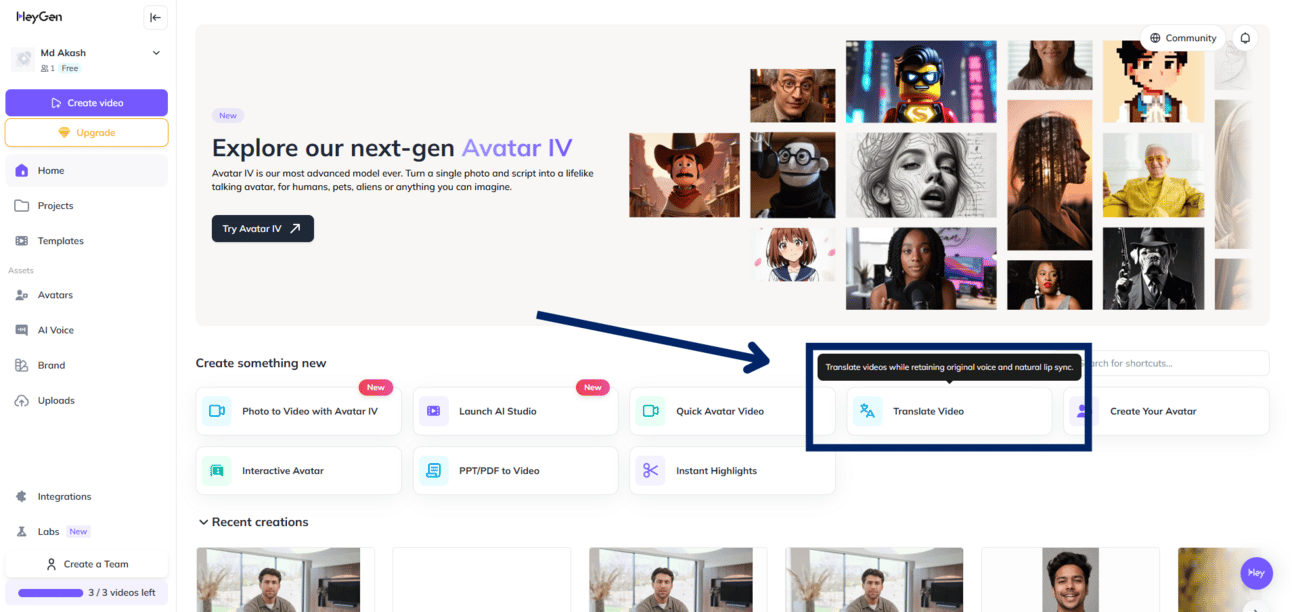Click the Quick Avatar Video camera icon
This screenshot has width=1292, height=612.
pos(650,411)
